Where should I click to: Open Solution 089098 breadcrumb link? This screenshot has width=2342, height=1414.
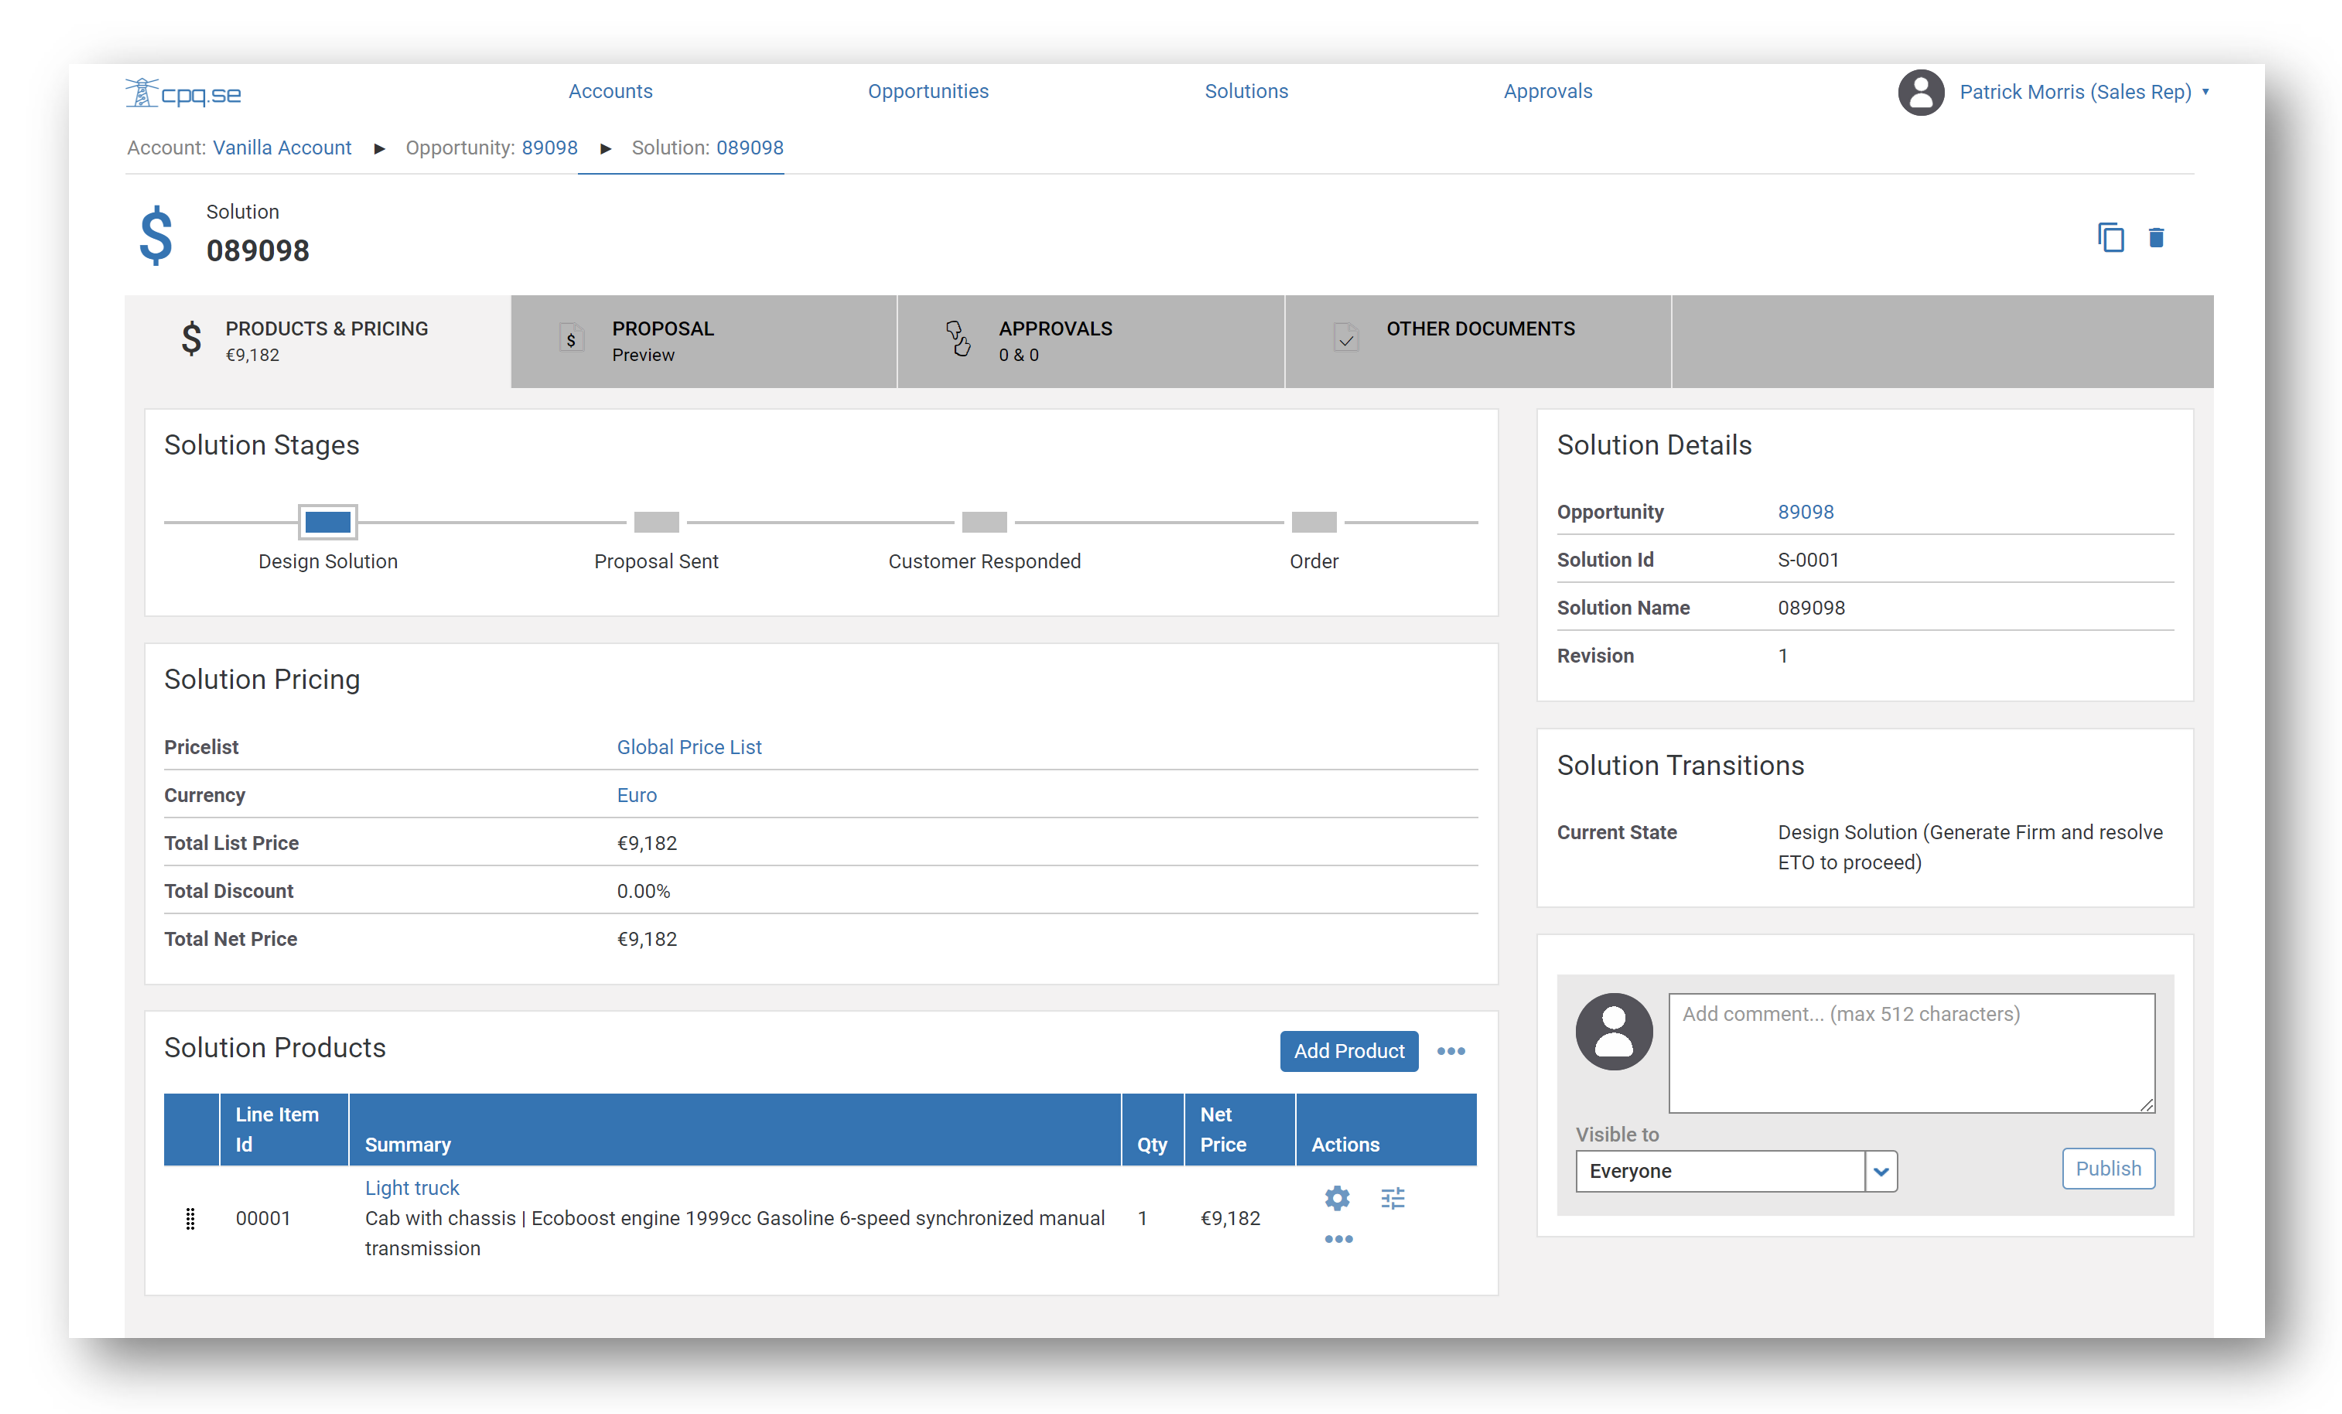[x=750, y=148]
